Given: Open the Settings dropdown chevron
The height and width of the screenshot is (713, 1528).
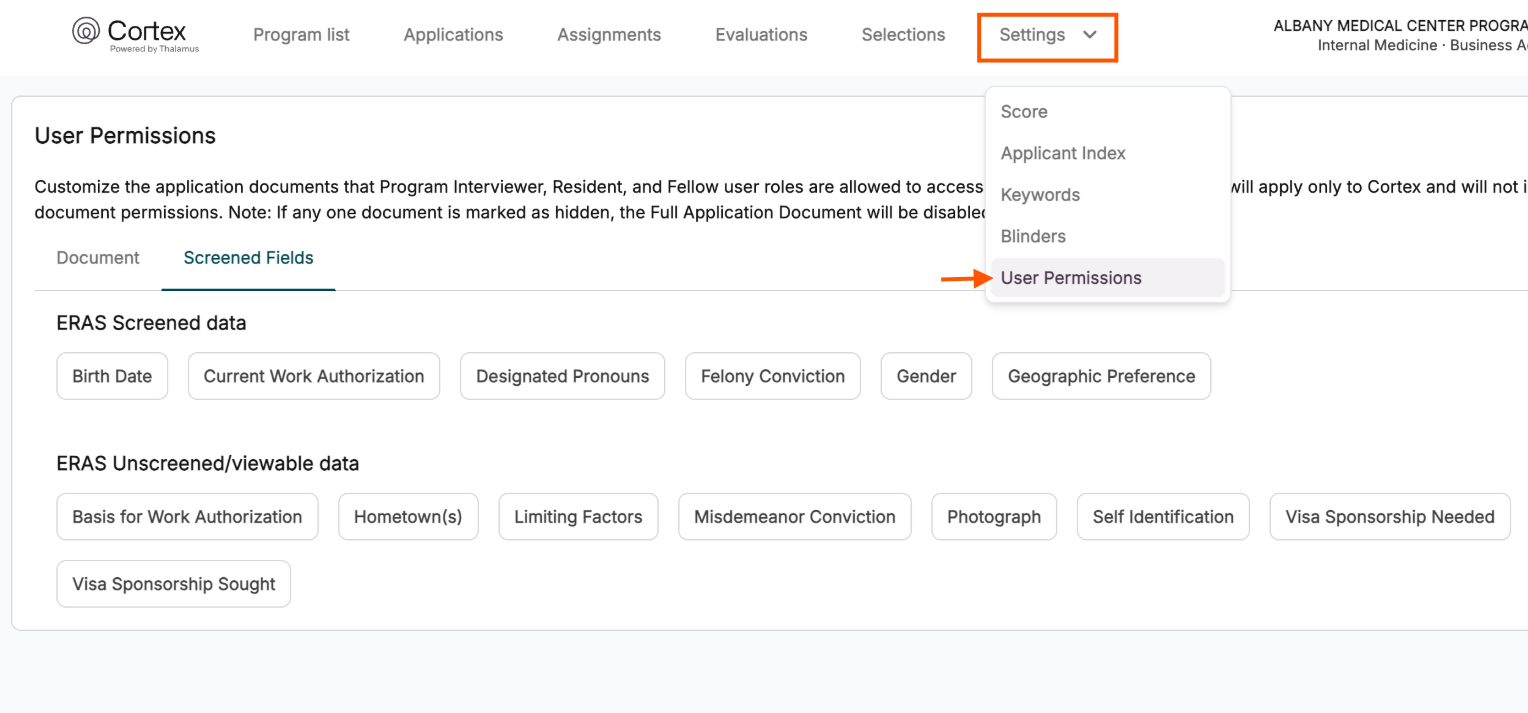Looking at the screenshot, I should 1090,34.
